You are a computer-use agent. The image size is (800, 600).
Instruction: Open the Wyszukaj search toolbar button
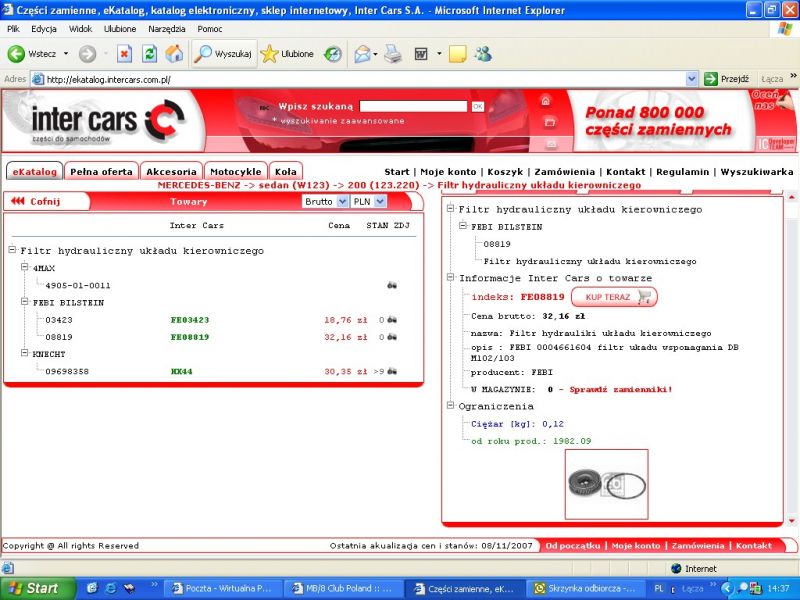click(x=224, y=54)
